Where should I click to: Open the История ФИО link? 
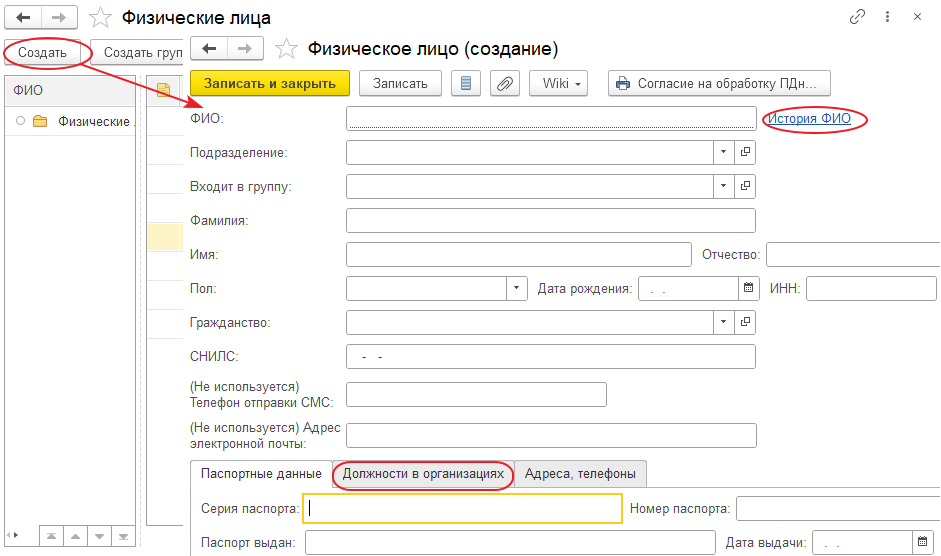click(809, 118)
